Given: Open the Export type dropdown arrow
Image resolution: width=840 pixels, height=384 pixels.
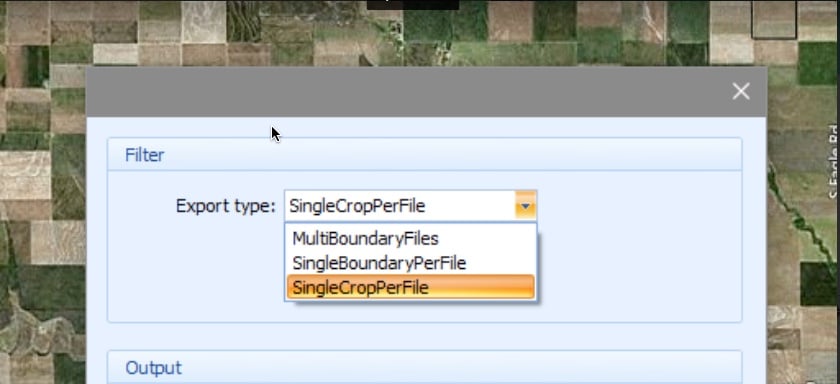Looking at the screenshot, I should point(526,206).
